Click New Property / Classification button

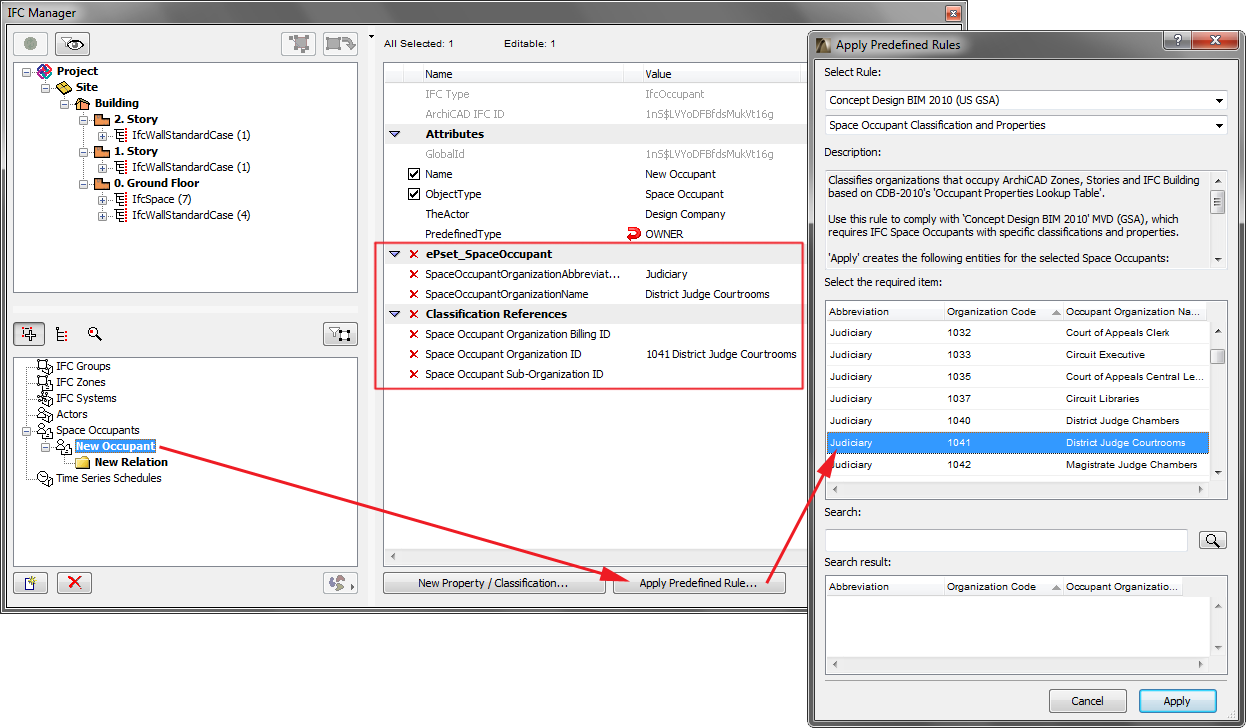coord(493,583)
